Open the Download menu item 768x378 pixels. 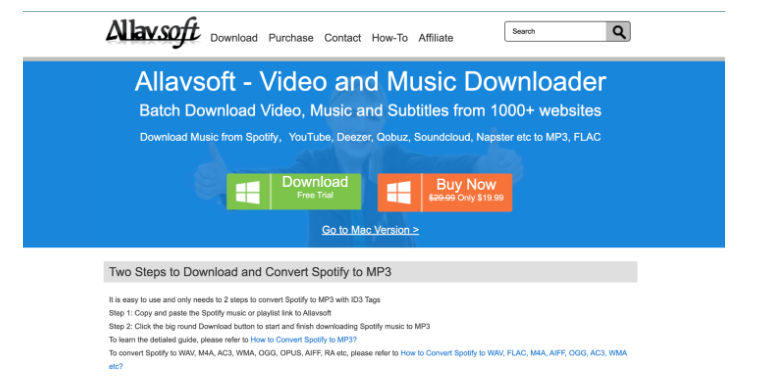point(234,38)
